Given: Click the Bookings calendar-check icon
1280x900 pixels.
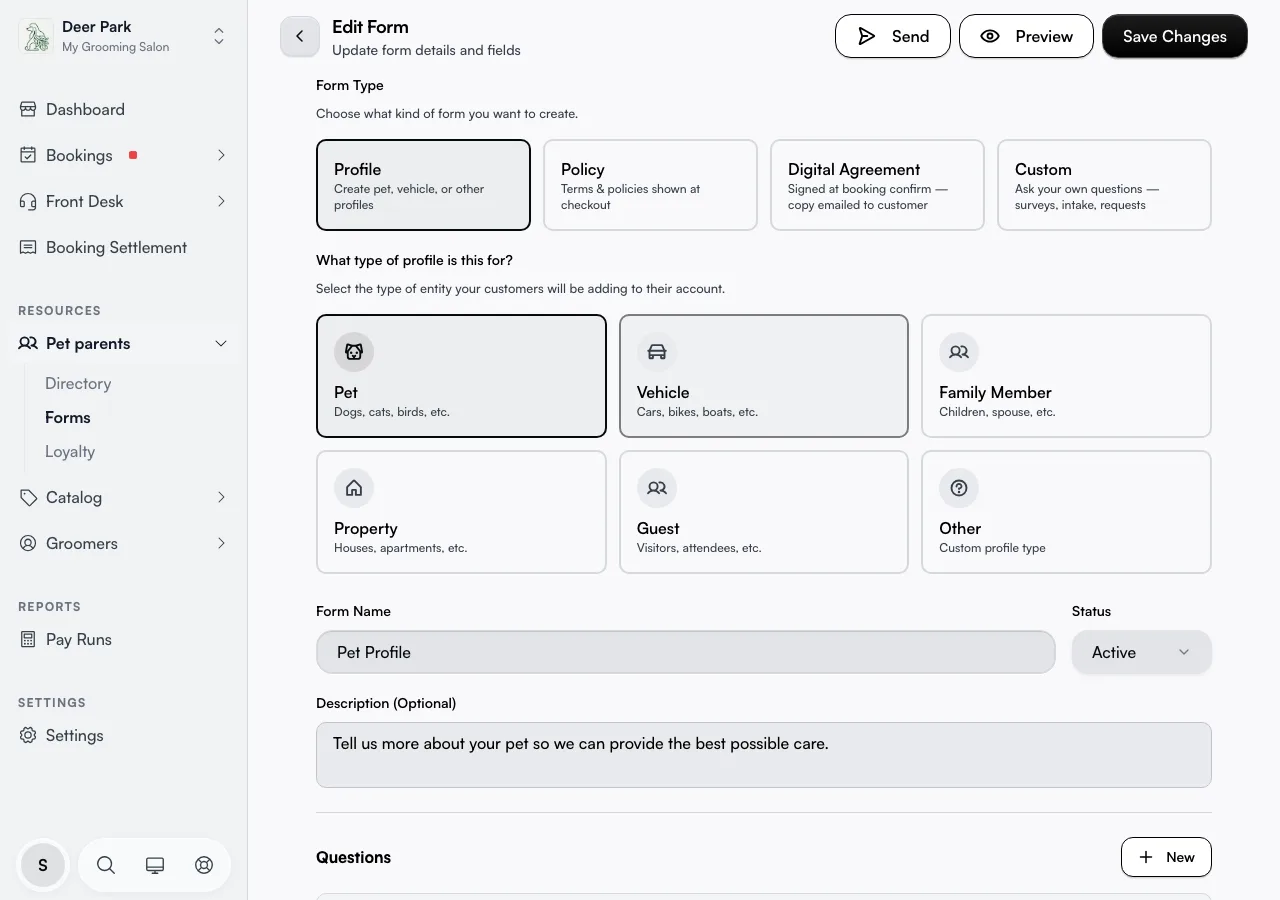Looking at the screenshot, I should tap(28, 155).
